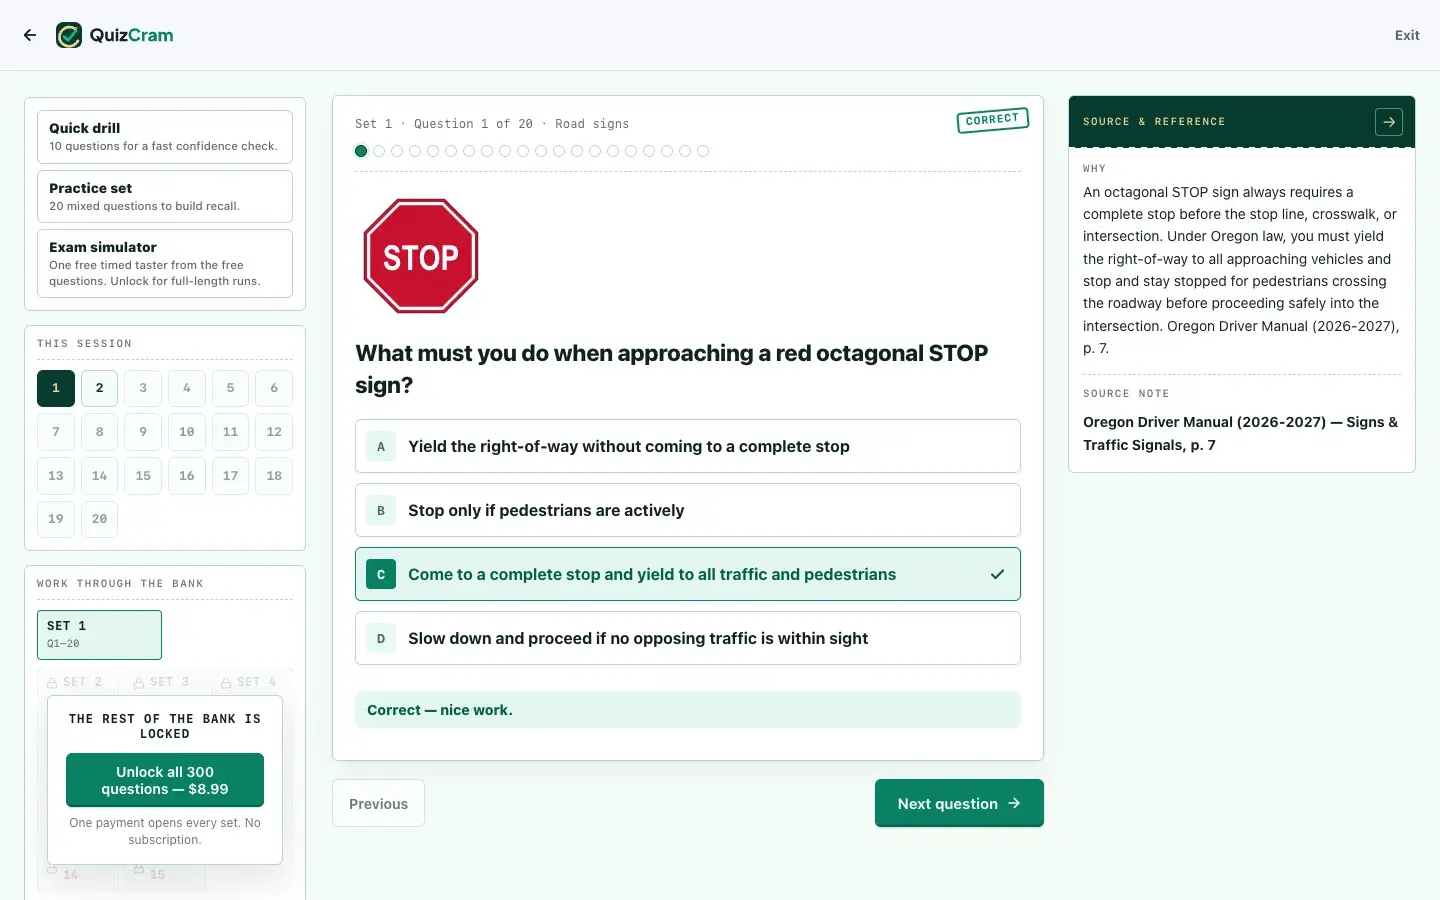Jump to question 20 in session grid
Screen dimensions: 1440x900
pos(99,519)
